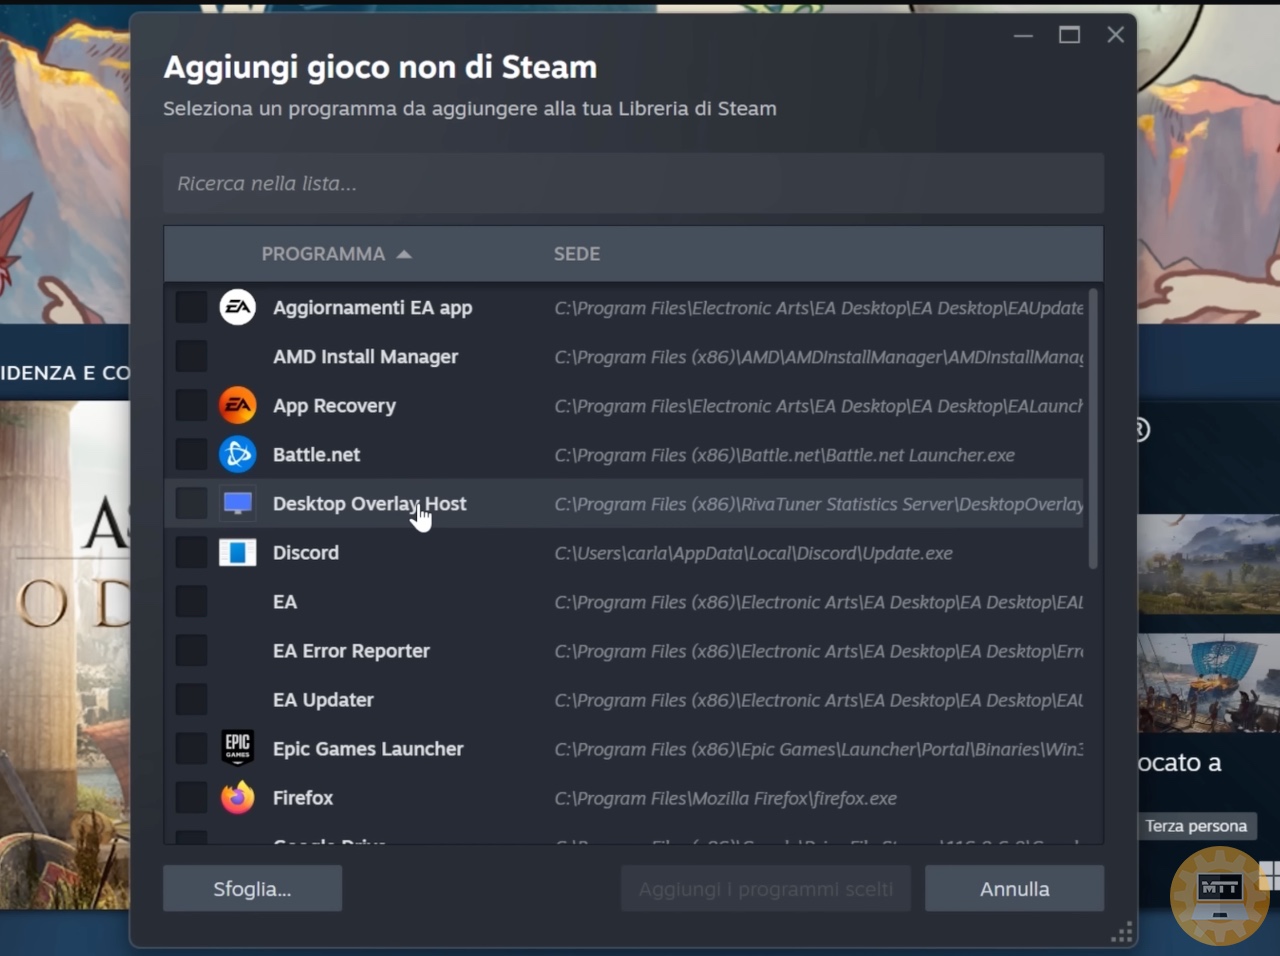Open the Sfoglia... file browser

(252, 889)
